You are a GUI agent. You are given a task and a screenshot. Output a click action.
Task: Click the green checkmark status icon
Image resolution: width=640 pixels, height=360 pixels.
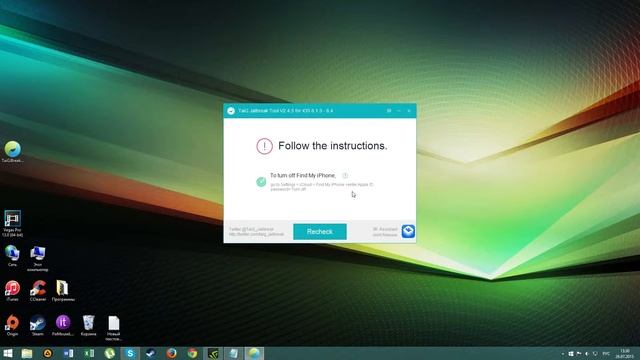[261, 182]
